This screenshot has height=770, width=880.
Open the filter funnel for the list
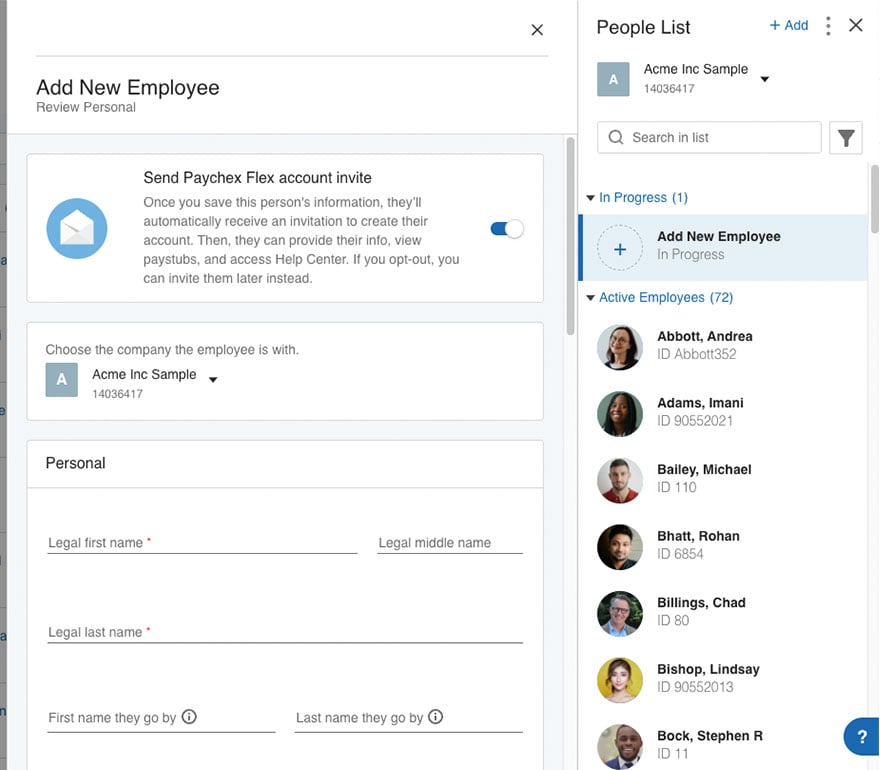click(846, 138)
